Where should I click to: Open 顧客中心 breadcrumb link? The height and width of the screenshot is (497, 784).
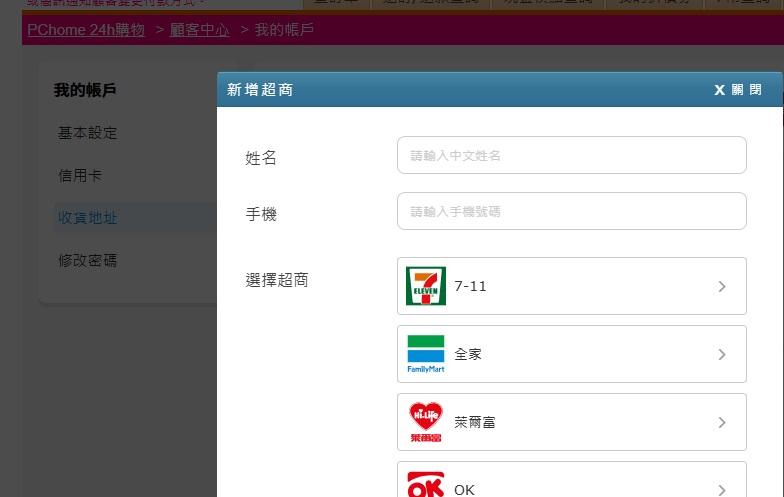pyautogui.click(x=200, y=30)
